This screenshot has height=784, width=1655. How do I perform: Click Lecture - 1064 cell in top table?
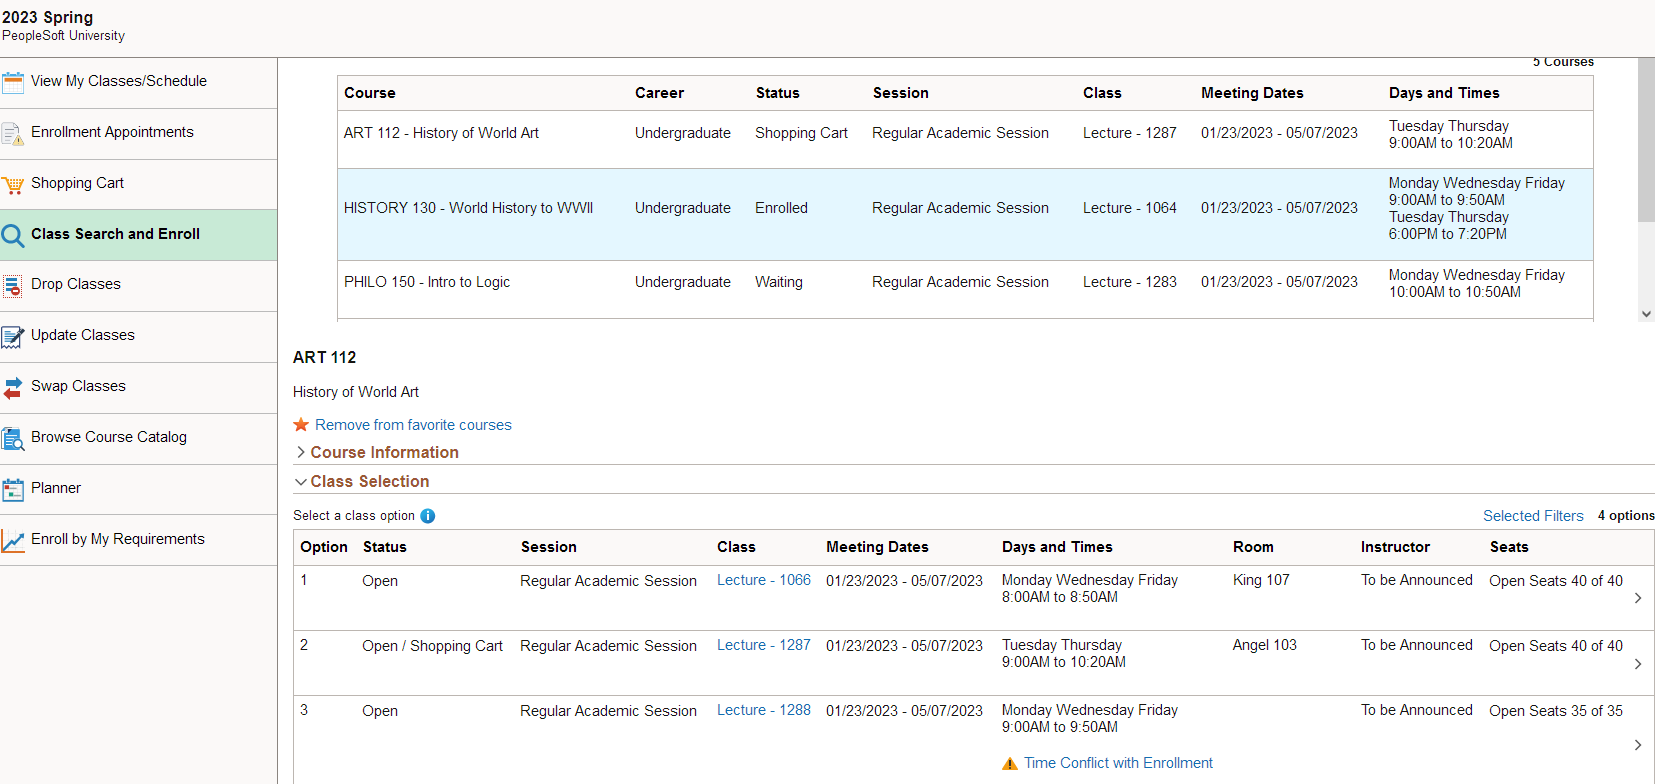tap(1130, 208)
